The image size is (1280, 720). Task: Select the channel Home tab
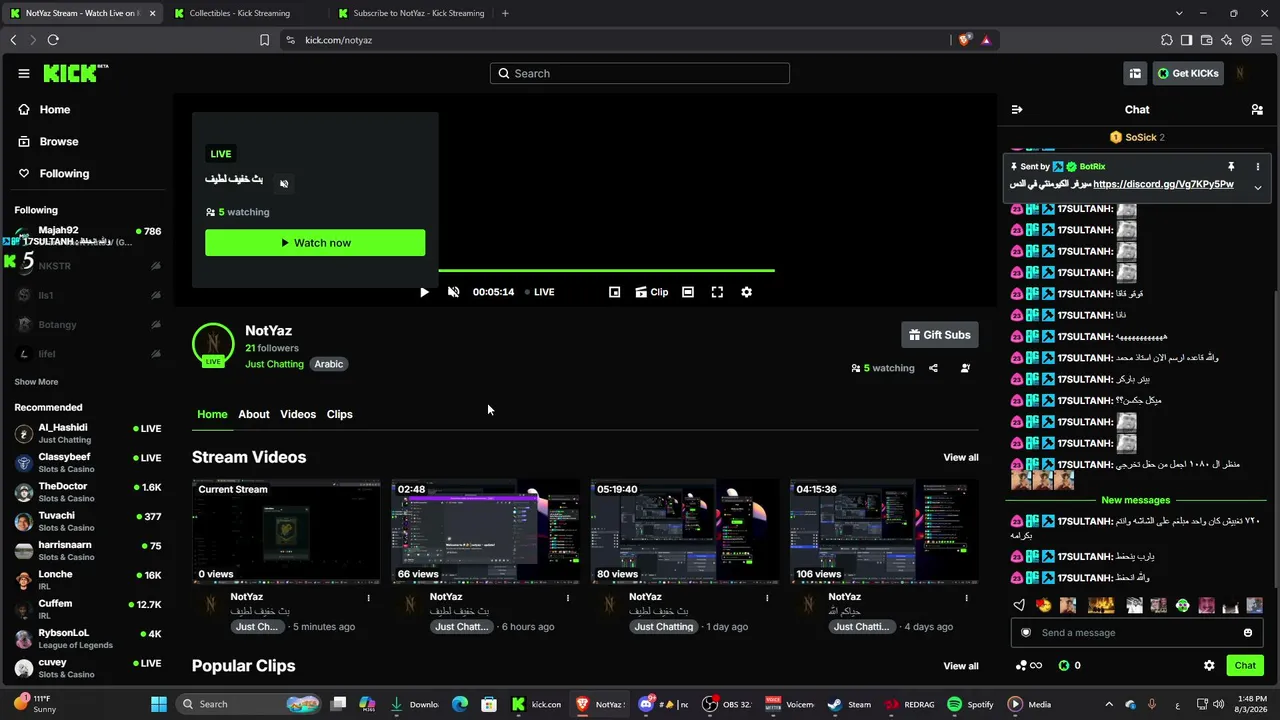(212, 414)
